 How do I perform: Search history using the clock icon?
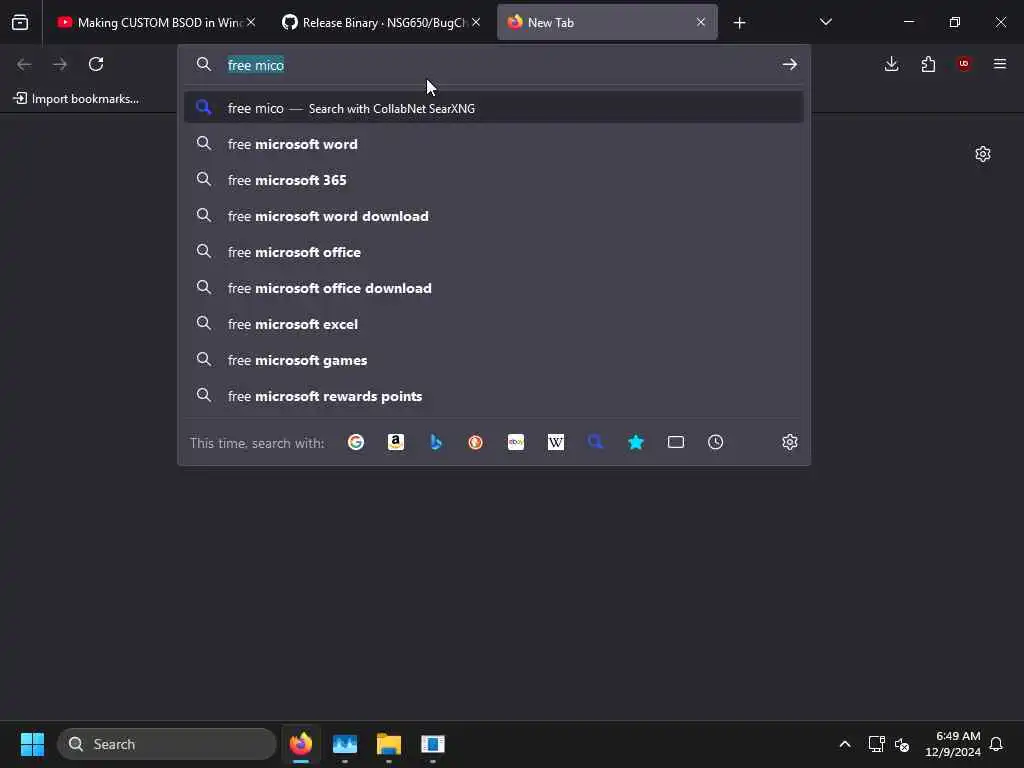[x=716, y=442]
